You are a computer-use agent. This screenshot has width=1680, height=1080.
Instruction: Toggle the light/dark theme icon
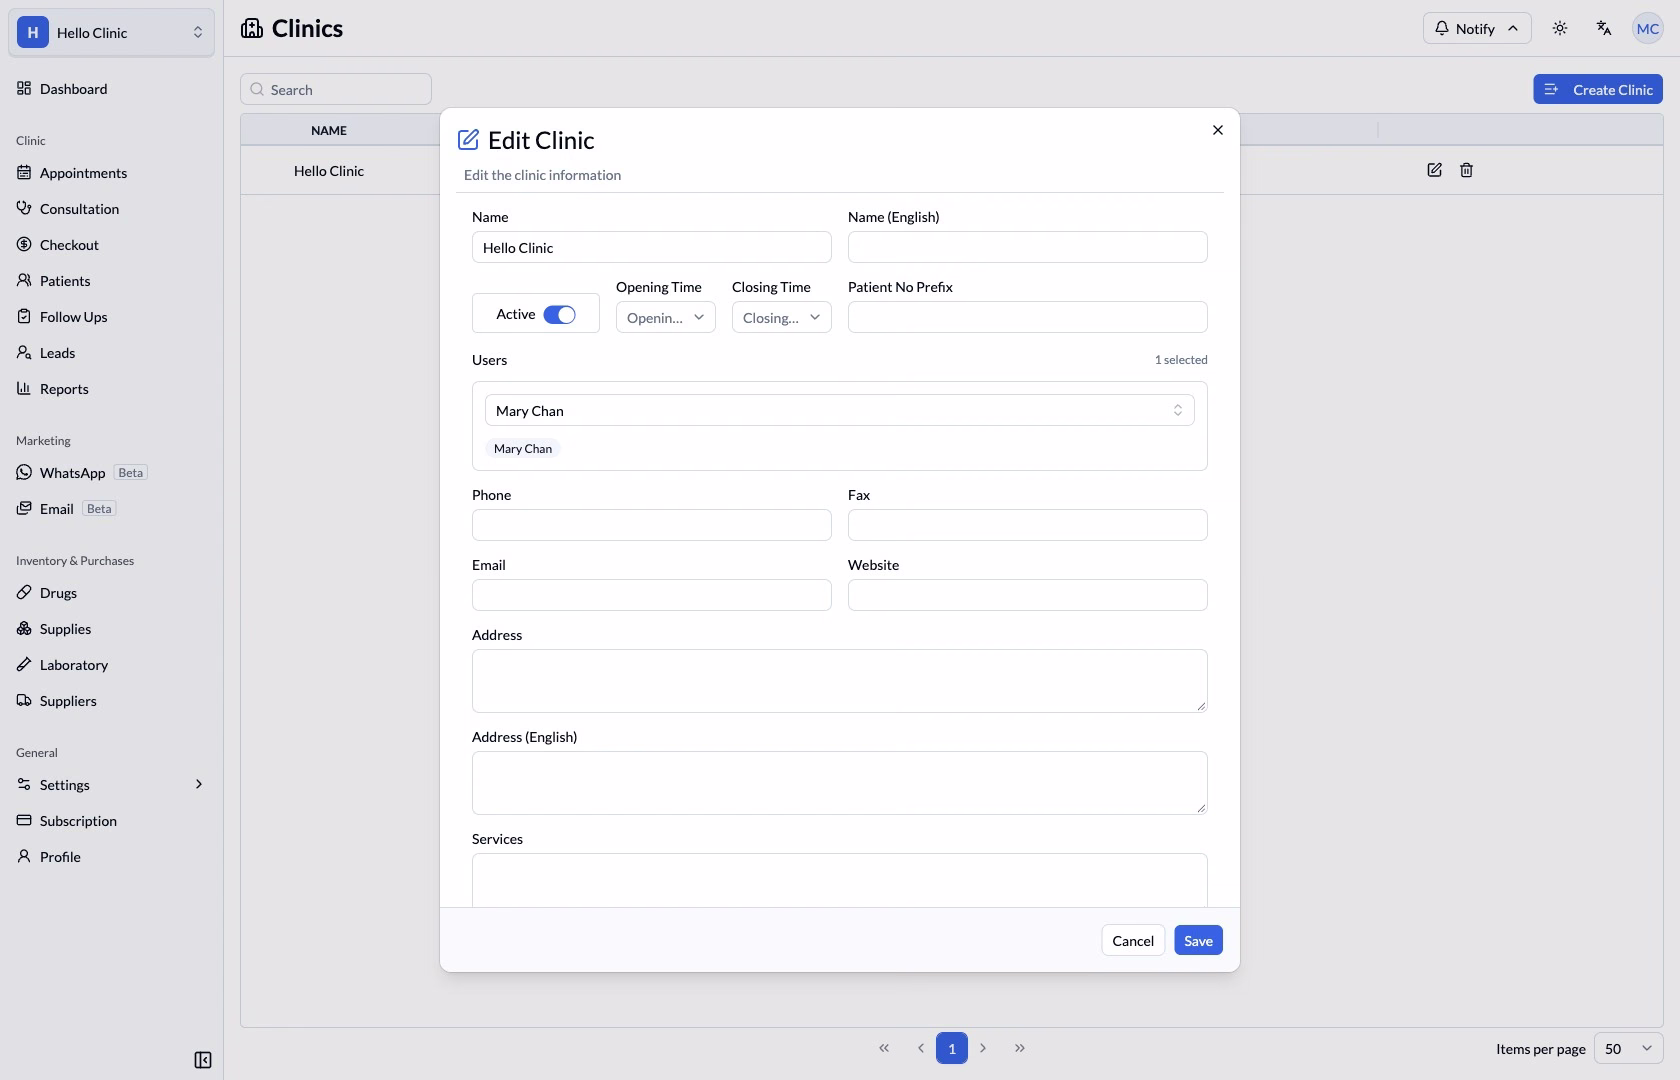[1560, 28]
